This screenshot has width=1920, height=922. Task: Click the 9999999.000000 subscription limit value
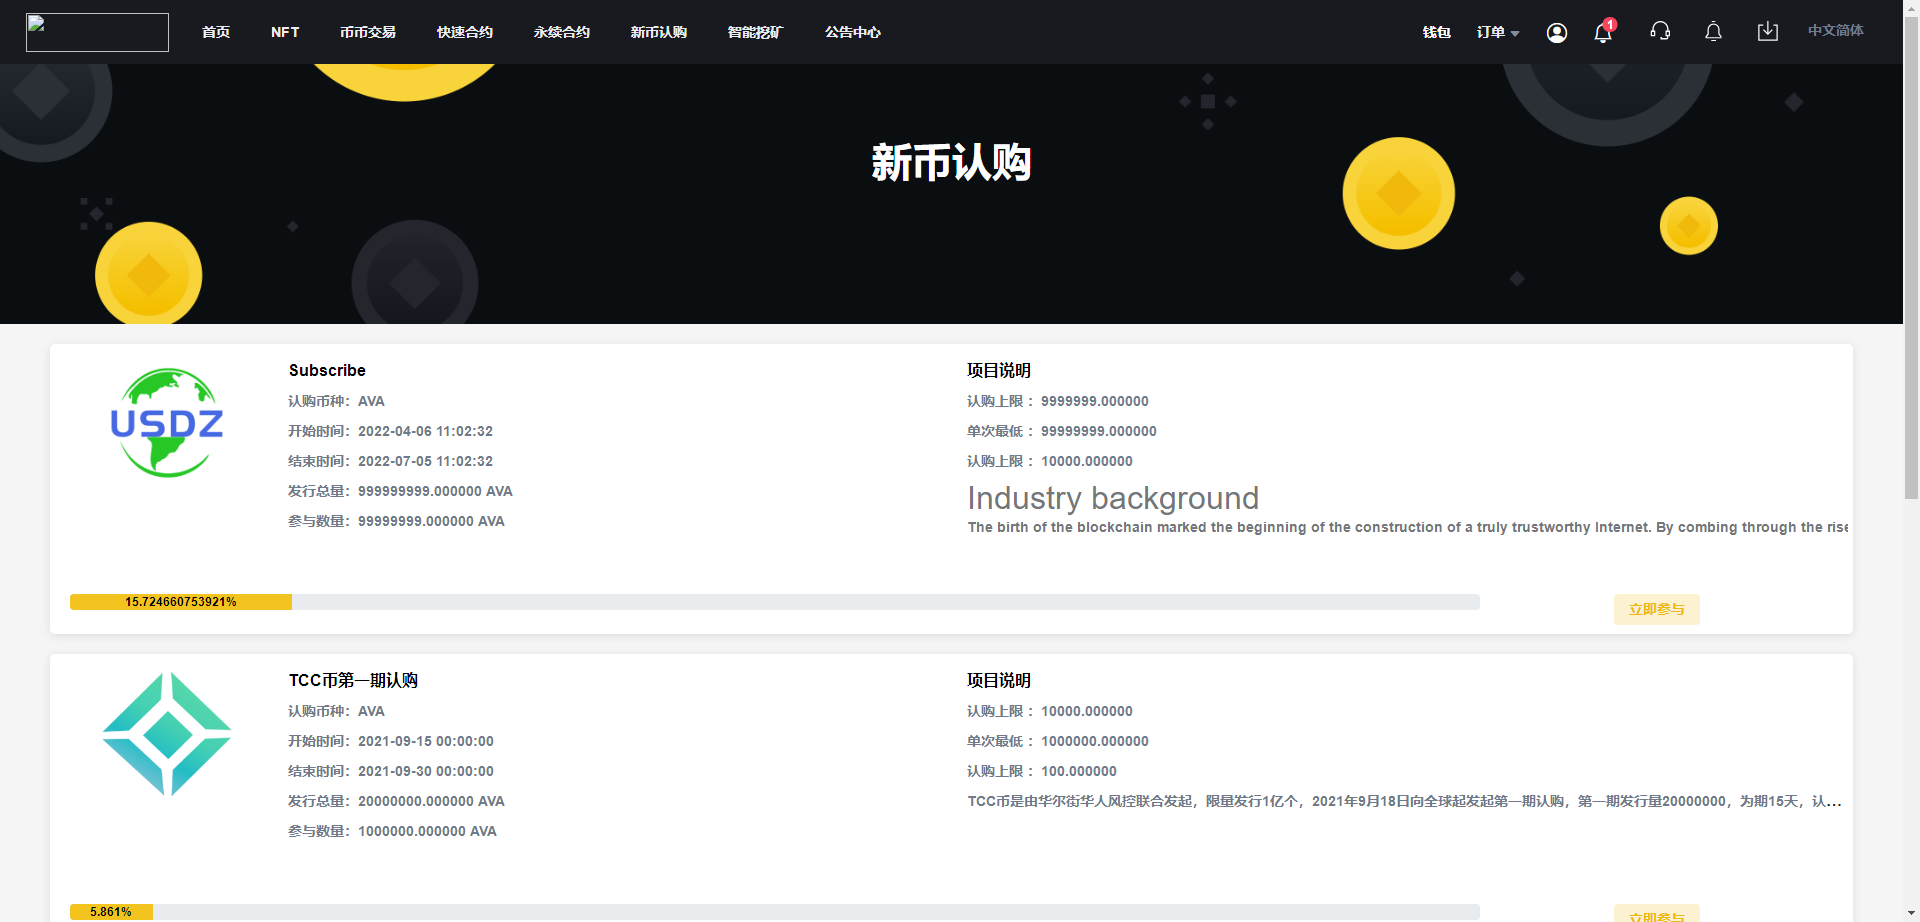pos(1095,402)
